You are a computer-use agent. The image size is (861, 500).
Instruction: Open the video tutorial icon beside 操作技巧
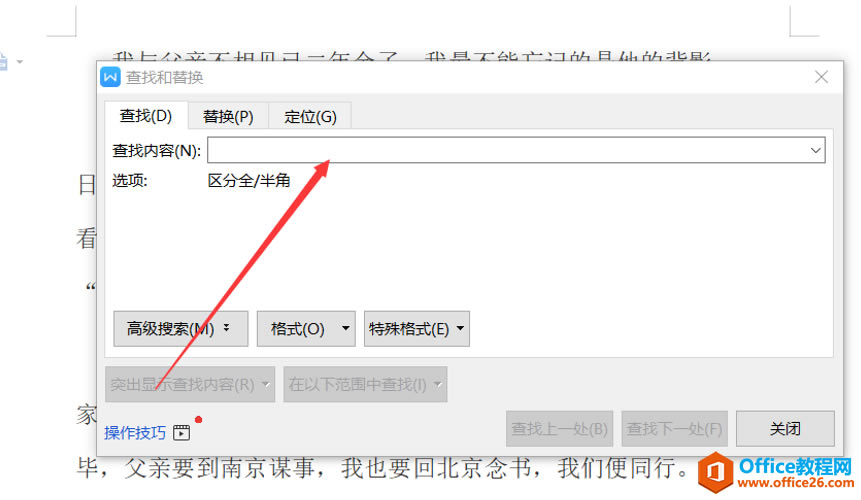[x=182, y=432]
